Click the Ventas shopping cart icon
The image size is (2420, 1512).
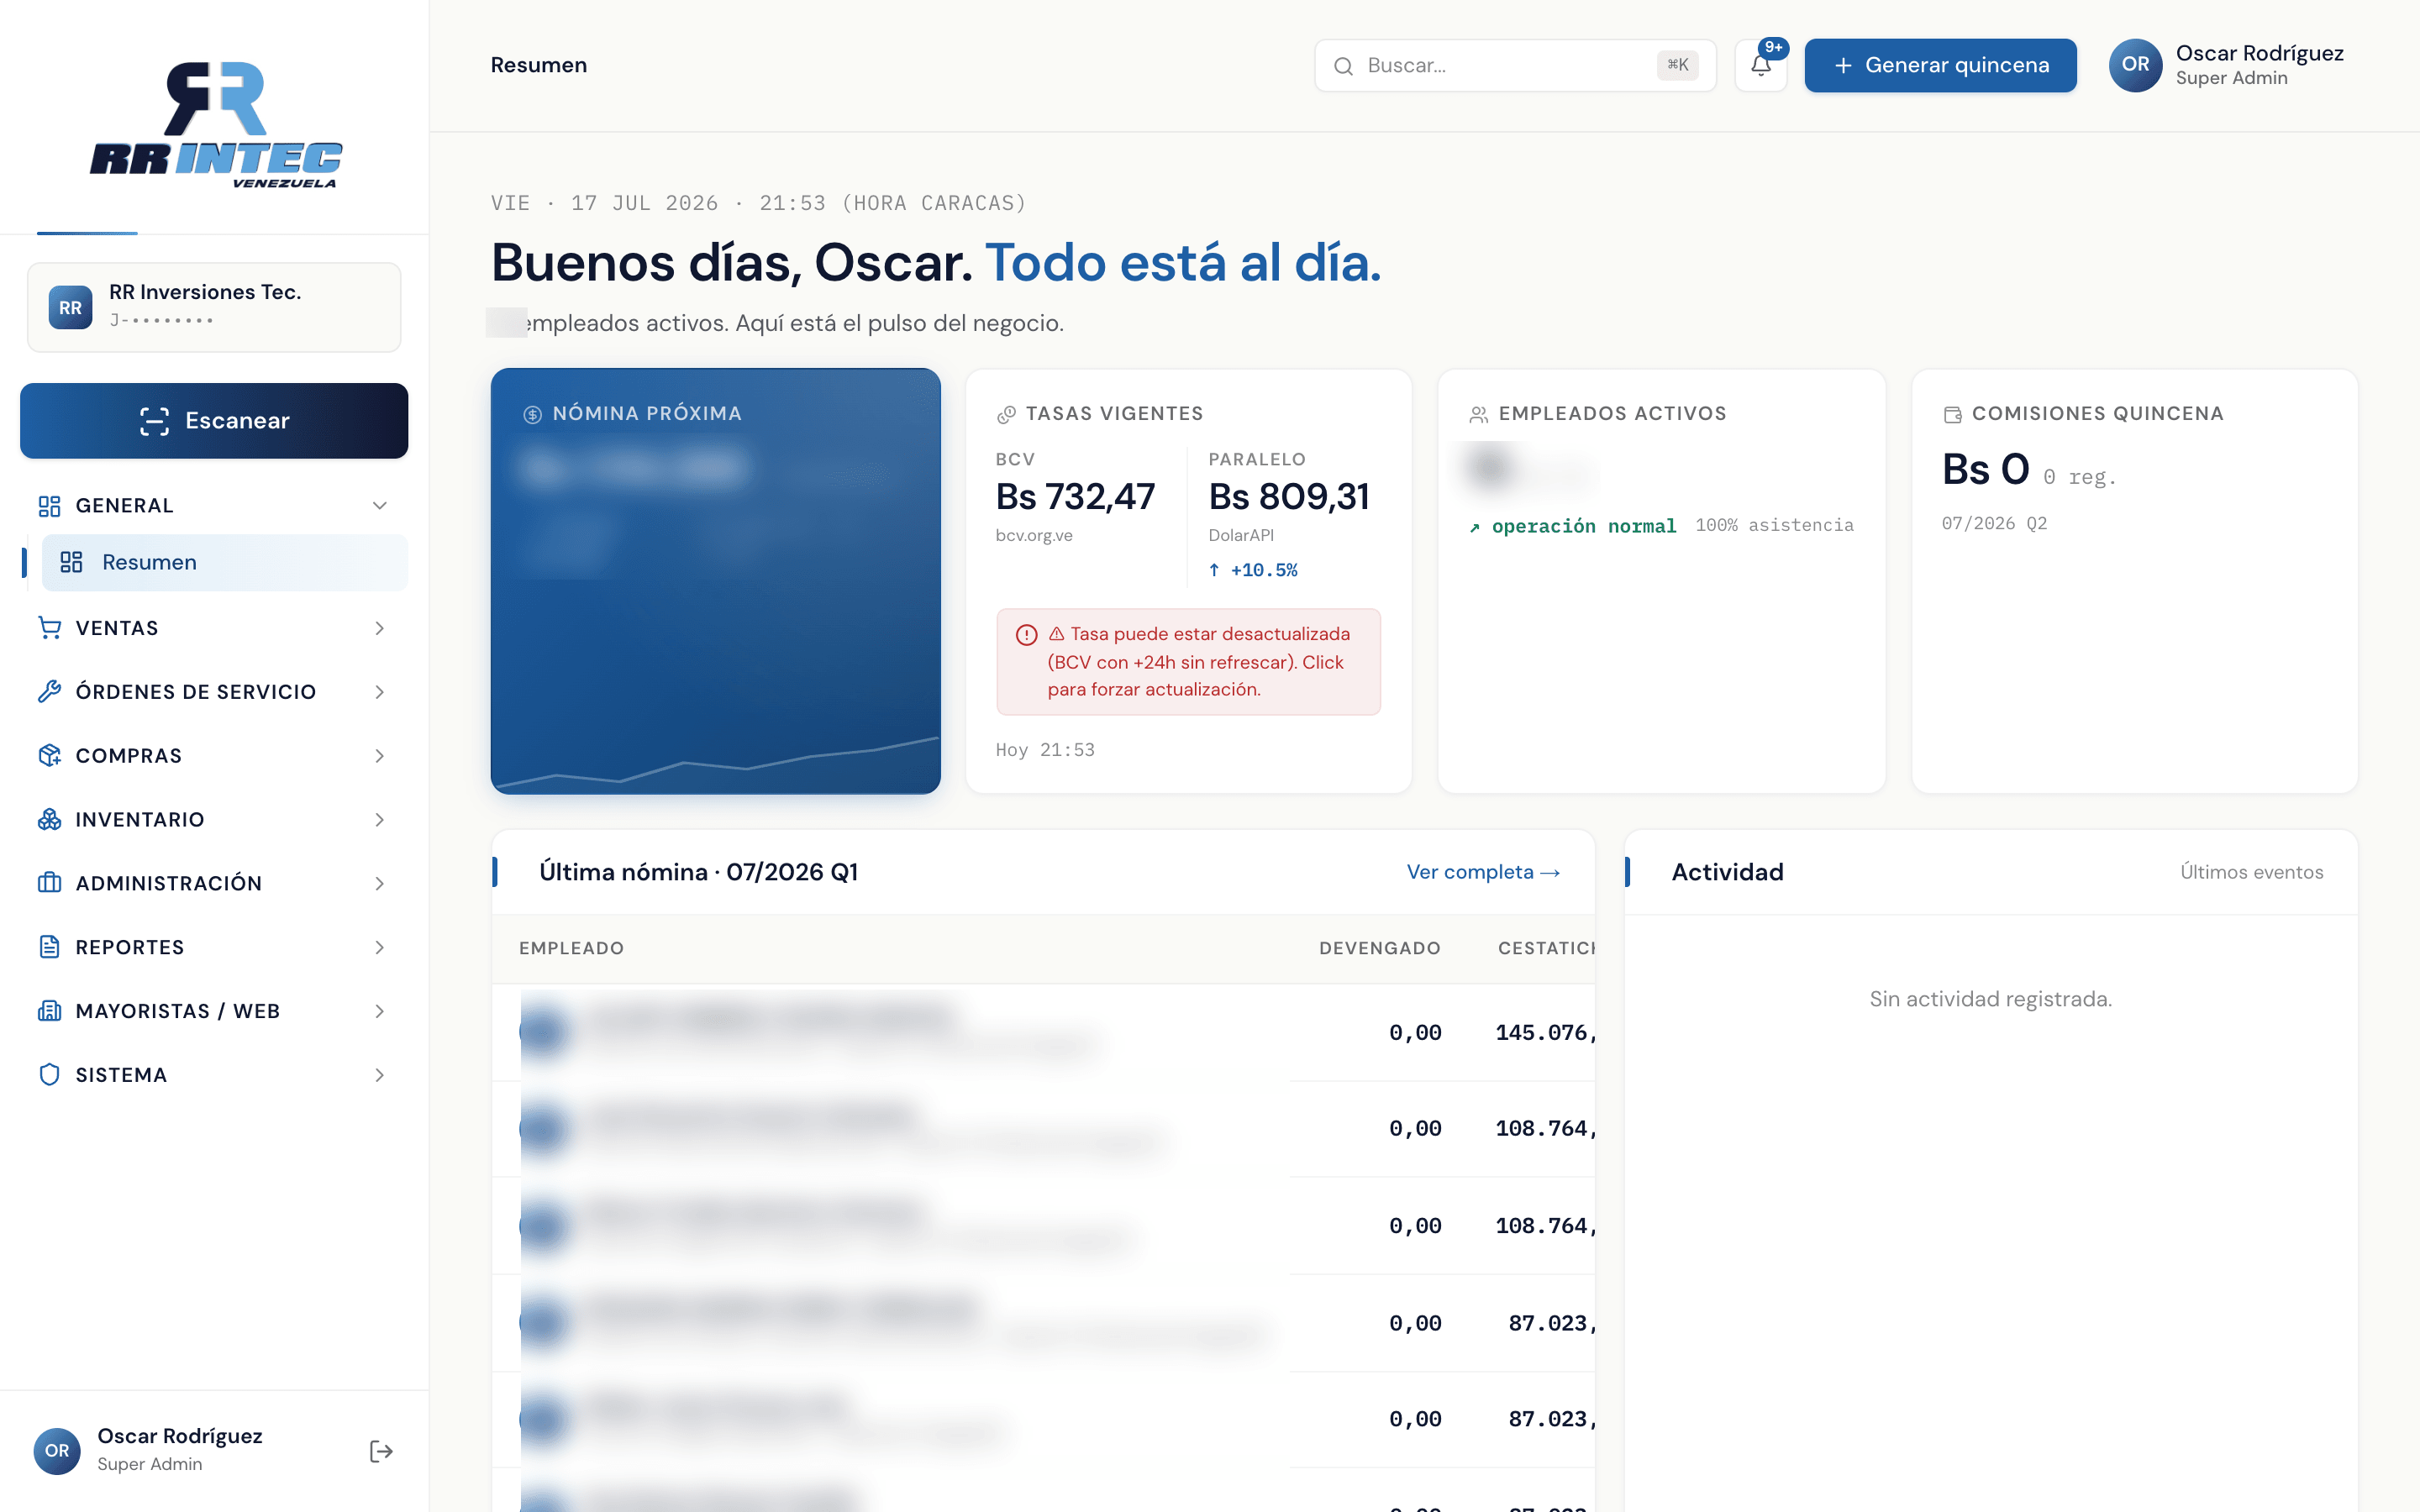click(x=49, y=628)
